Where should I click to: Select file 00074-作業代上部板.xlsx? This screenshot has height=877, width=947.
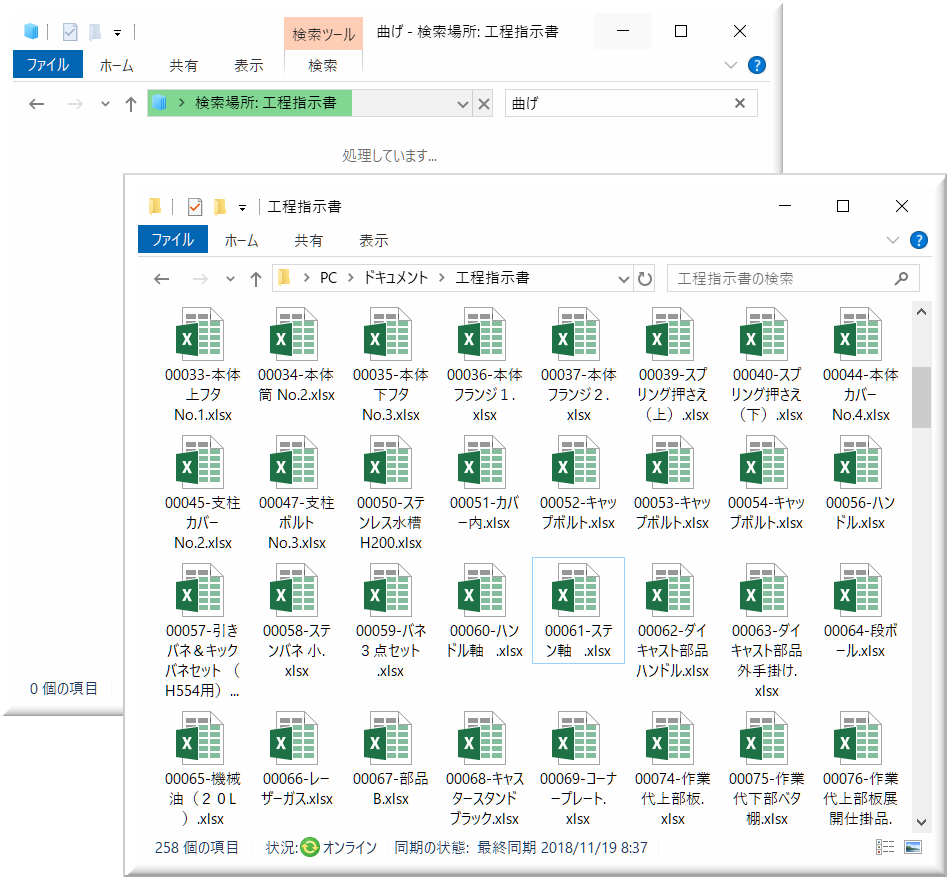tap(672, 769)
